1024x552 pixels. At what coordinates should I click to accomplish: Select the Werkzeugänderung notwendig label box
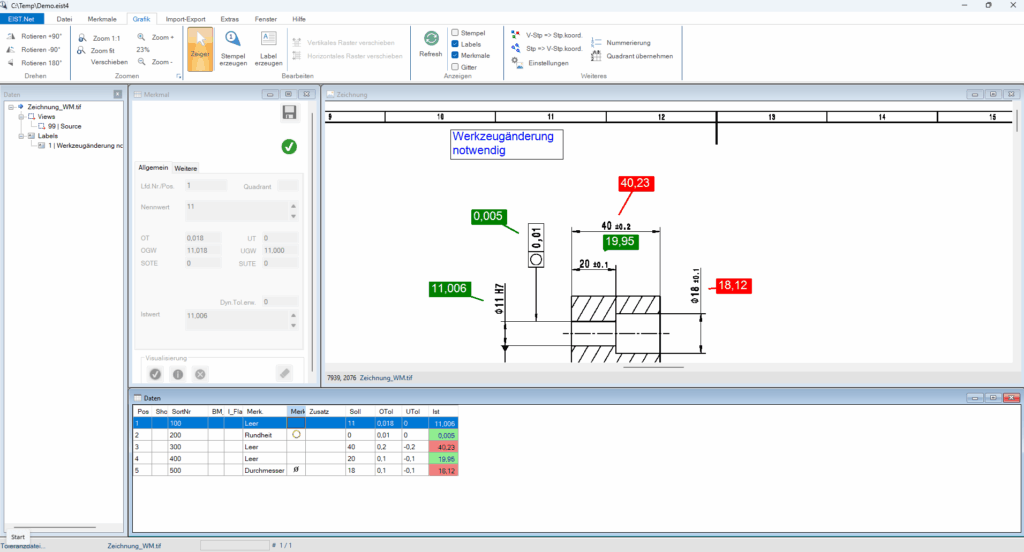506,144
